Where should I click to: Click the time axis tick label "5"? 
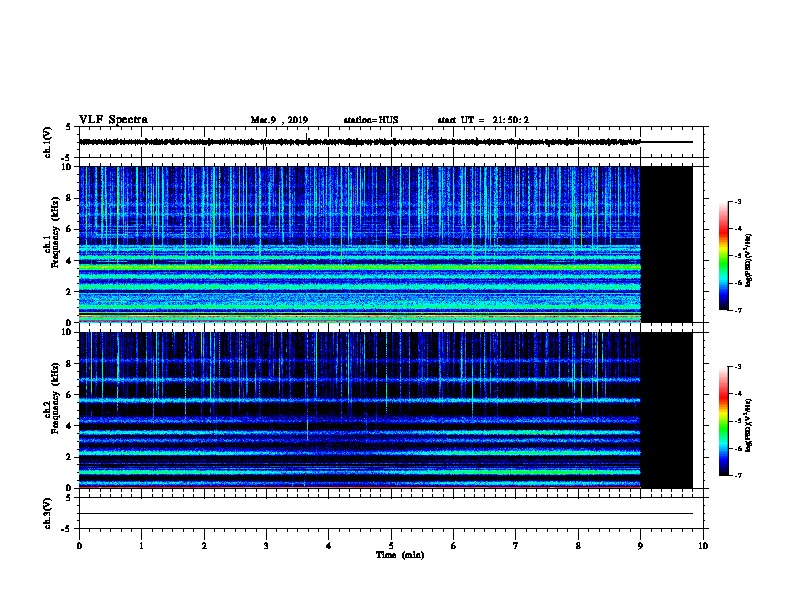[391, 546]
